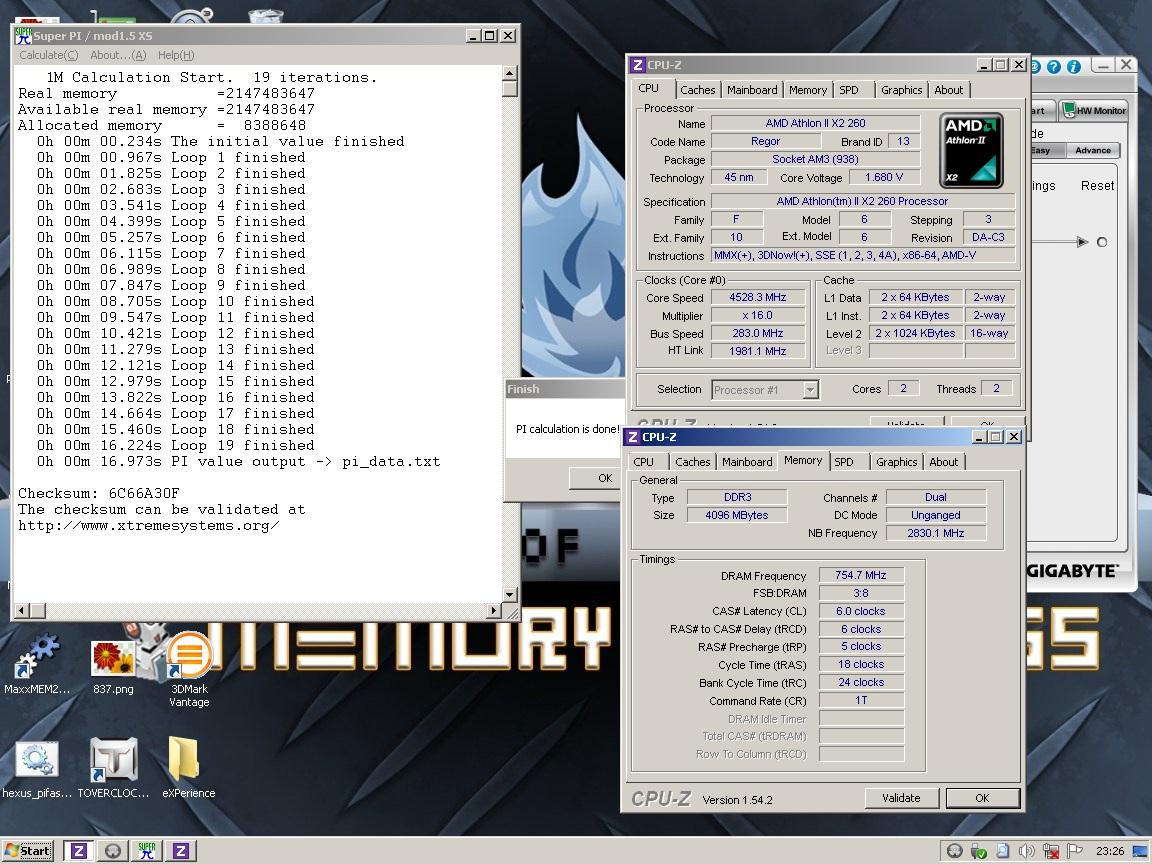Open the Help menu in Super PI
The image size is (1152, 864).
[176, 55]
